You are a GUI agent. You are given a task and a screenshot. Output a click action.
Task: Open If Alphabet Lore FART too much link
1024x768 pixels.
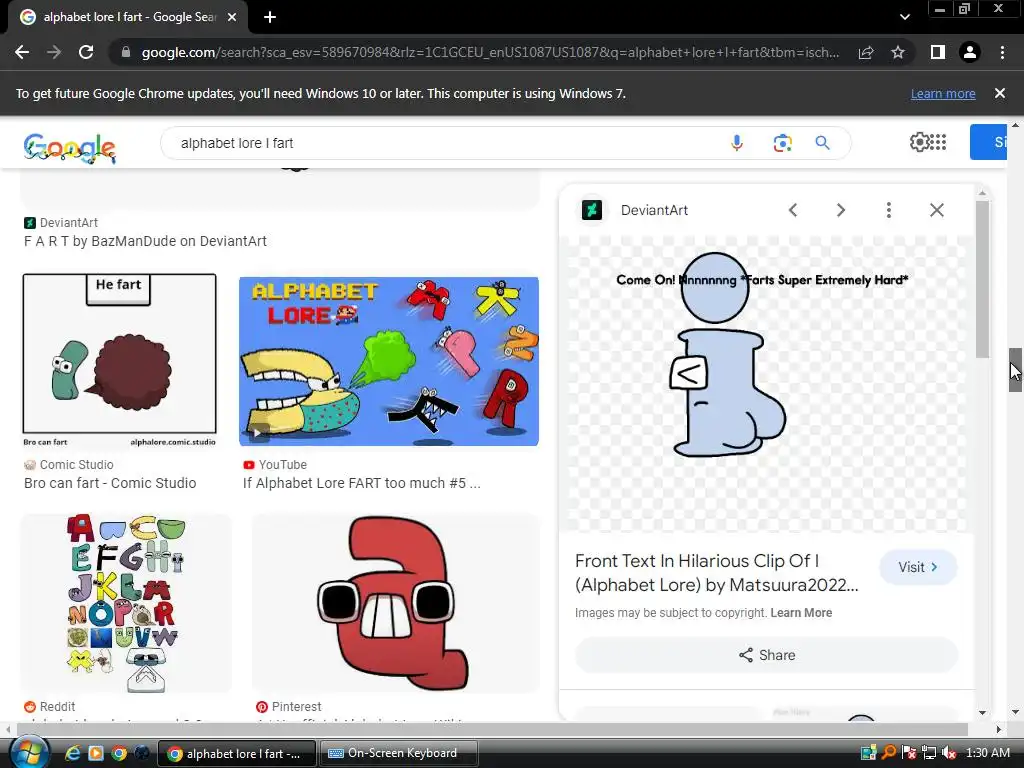(362, 483)
